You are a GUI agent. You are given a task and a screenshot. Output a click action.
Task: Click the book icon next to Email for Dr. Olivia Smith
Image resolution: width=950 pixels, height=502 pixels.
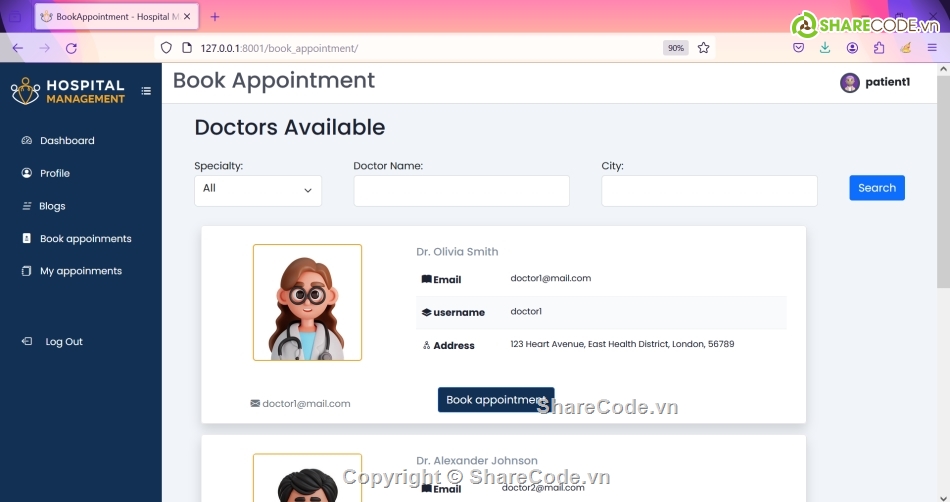click(427, 279)
